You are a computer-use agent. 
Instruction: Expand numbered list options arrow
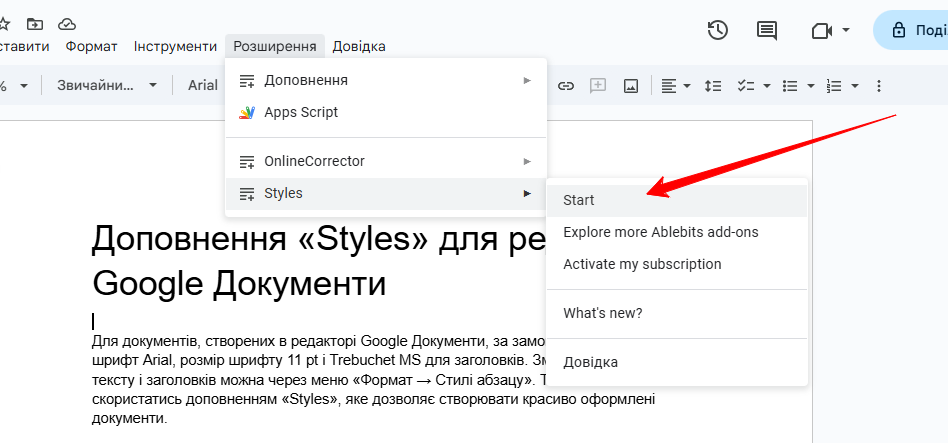(x=855, y=86)
